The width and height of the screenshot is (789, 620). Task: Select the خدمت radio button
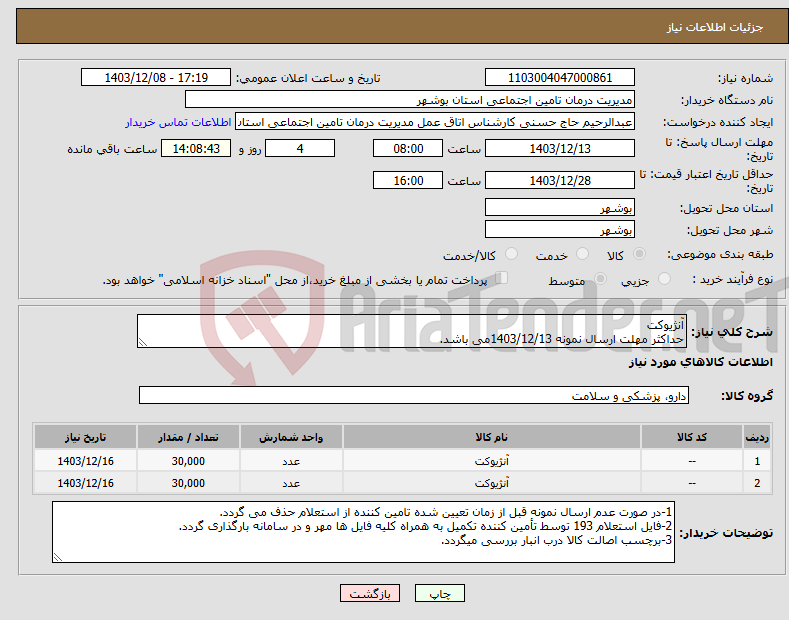582,254
